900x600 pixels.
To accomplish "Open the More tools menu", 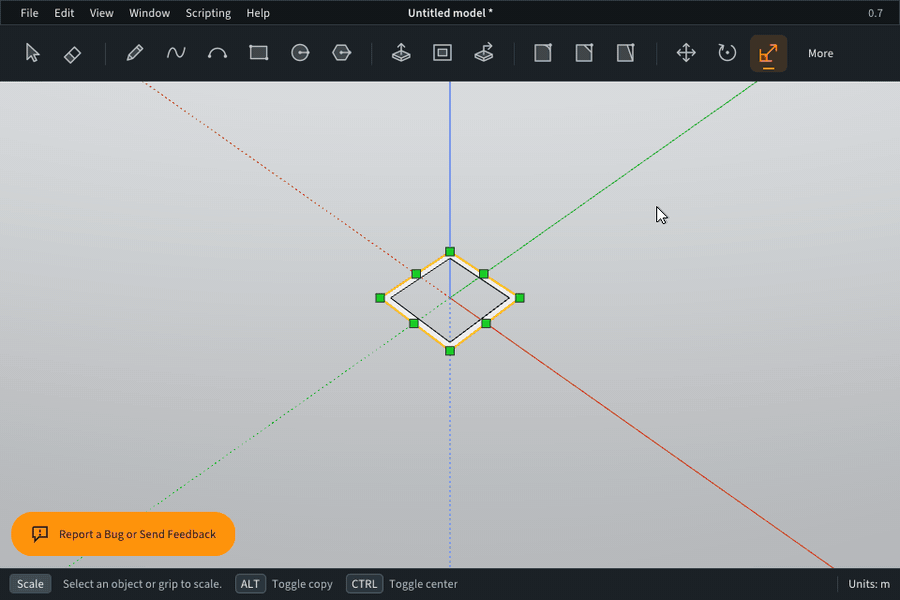I will 820,53.
